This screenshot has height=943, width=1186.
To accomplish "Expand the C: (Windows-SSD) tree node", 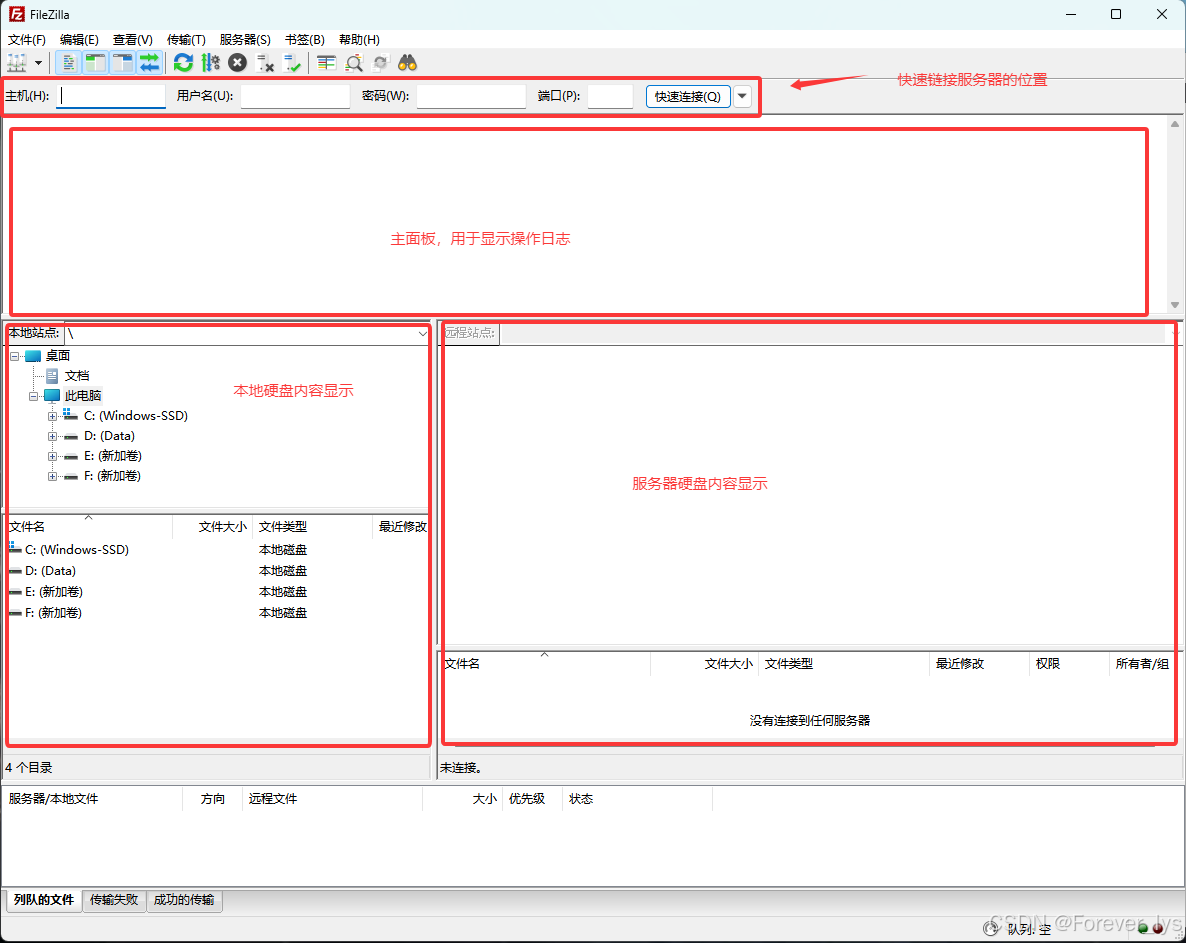I will (x=52, y=416).
